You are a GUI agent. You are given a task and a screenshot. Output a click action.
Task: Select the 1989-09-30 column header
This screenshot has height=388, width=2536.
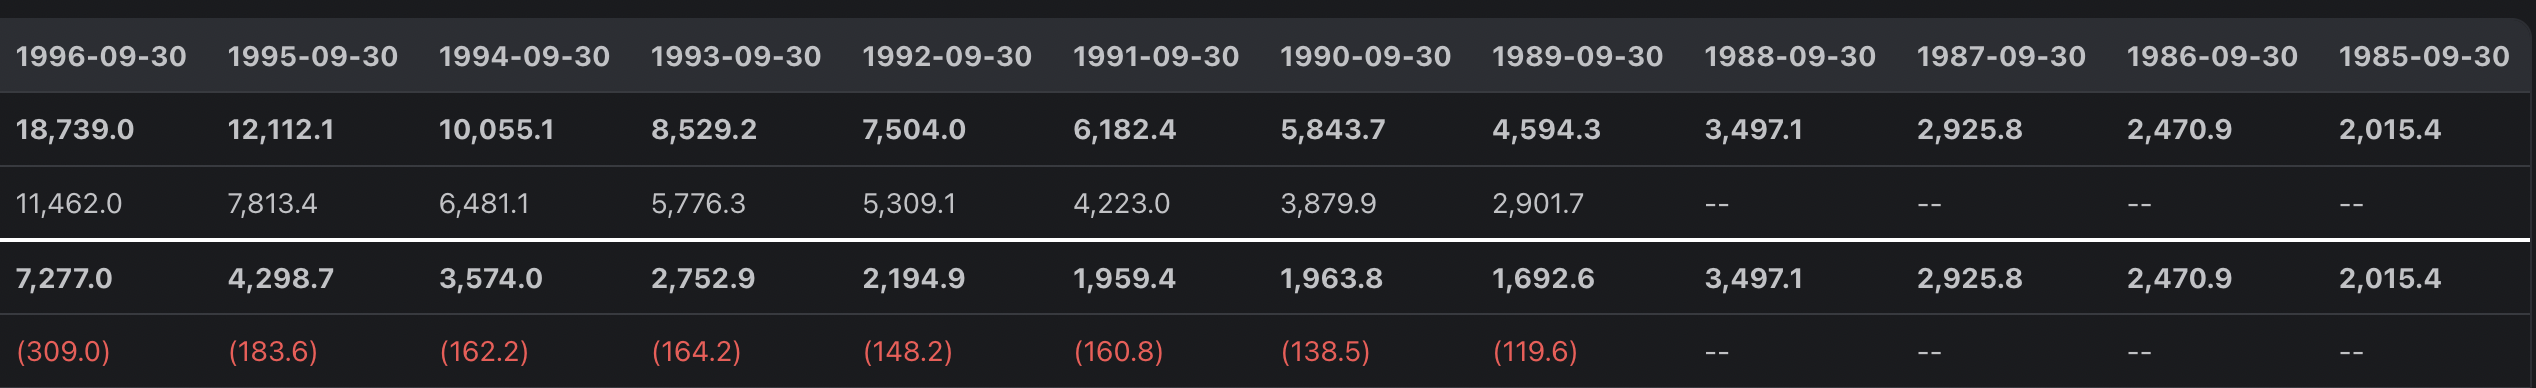tap(1577, 56)
